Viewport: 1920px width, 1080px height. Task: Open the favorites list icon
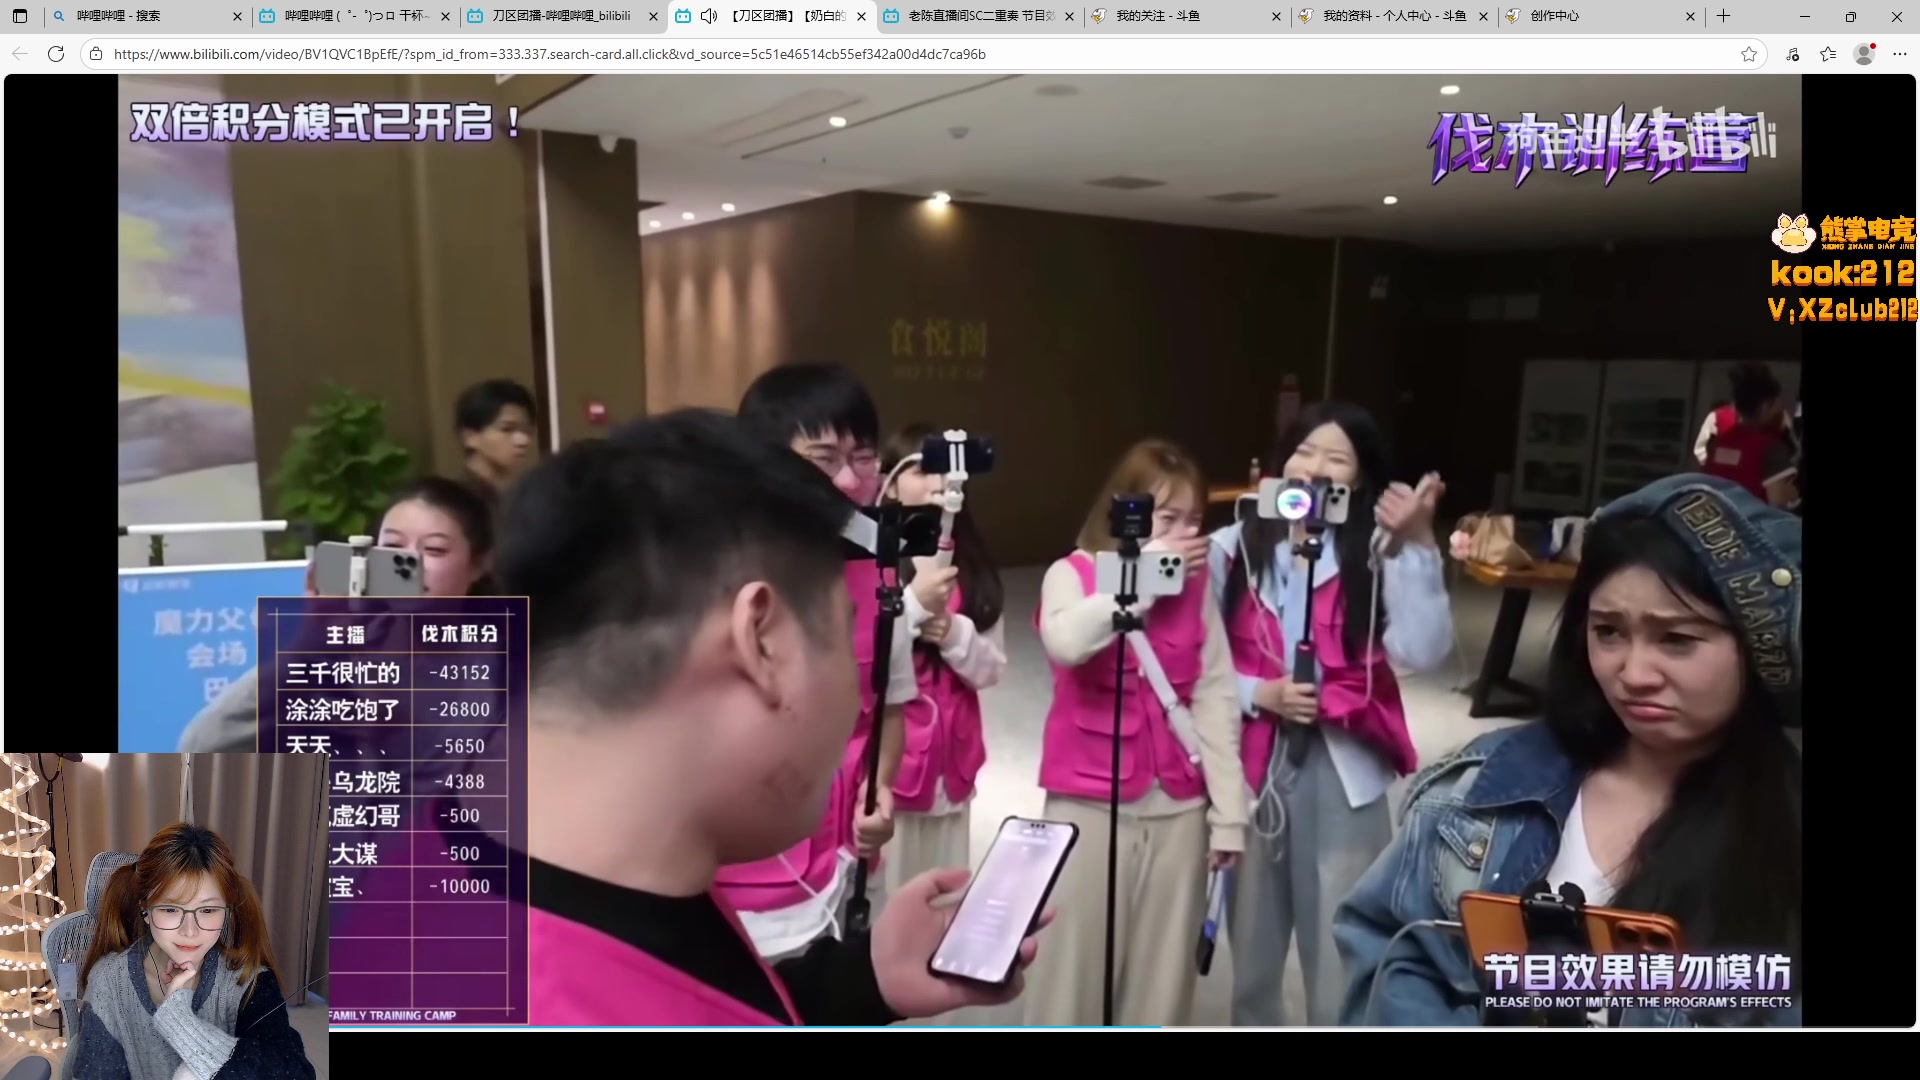pyautogui.click(x=1828, y=54)
